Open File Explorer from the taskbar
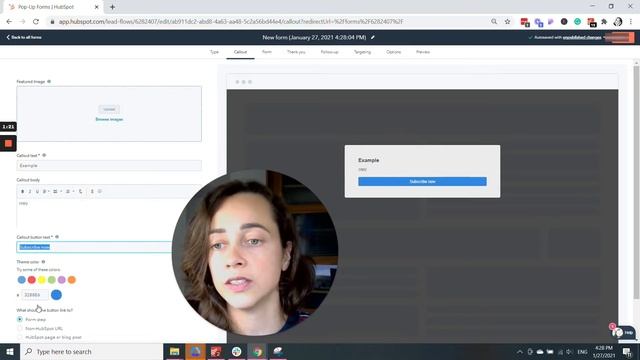The height and width of the screenshot is (360, 640). 174,351
